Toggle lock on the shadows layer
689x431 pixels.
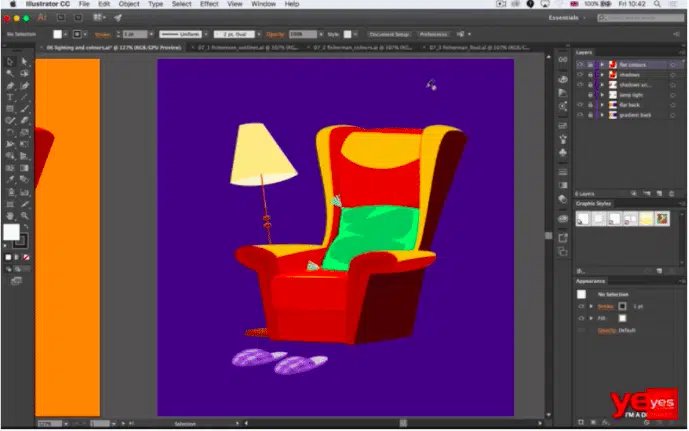(x=590, y=75)
